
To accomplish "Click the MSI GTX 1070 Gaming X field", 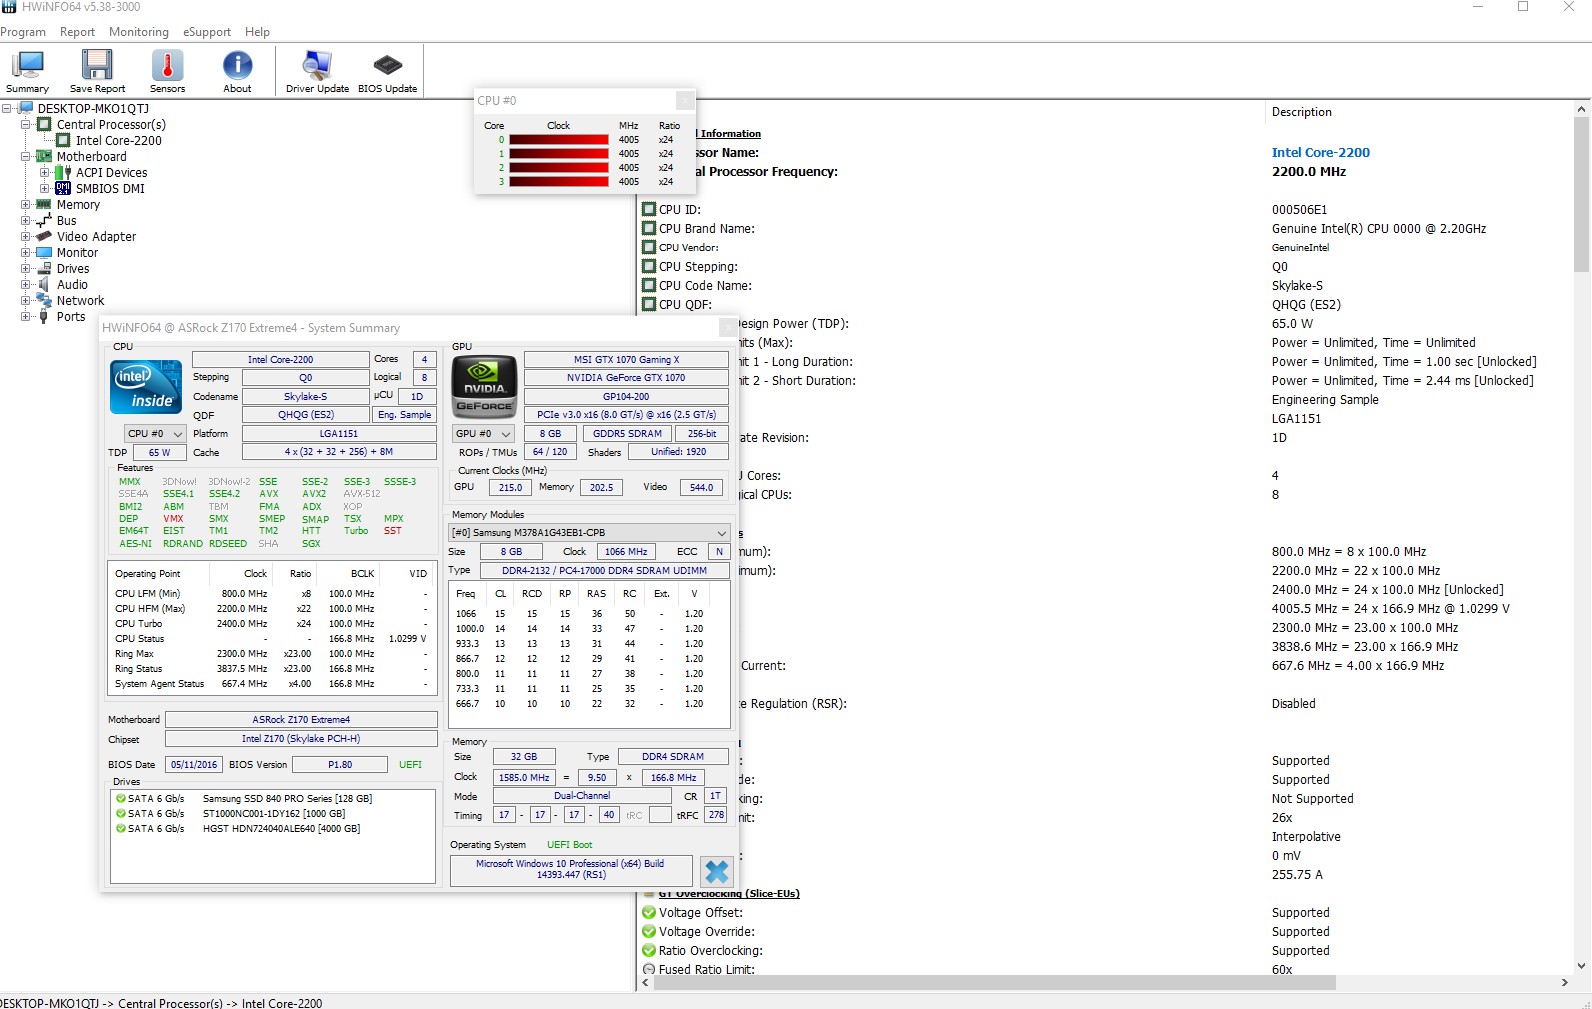I will point(626,359).
